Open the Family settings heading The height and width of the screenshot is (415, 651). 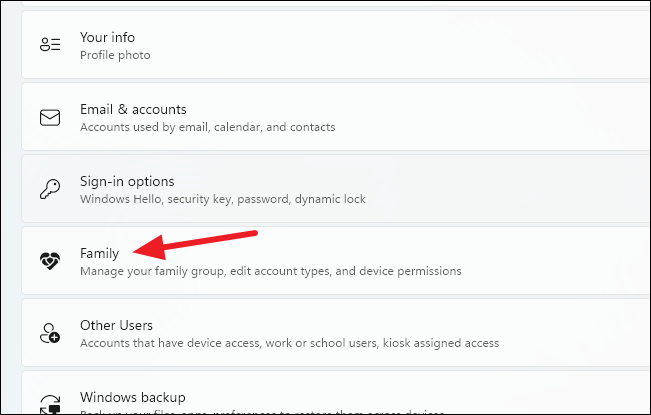(x=100, y=253)
